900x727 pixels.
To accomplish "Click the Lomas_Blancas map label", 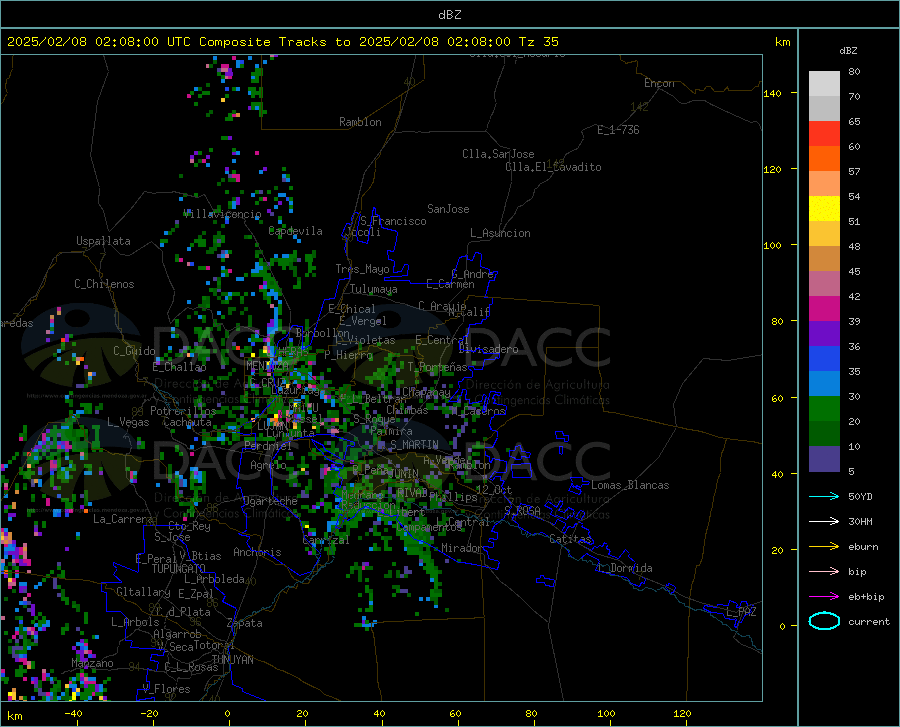I will [630, 485].
